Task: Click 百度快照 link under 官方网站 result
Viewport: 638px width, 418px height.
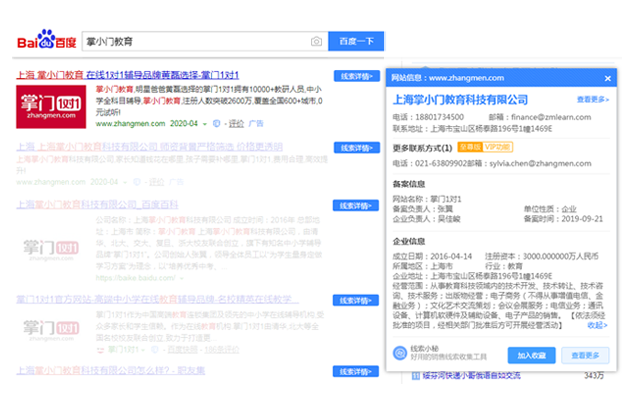Action: [182, 350]
